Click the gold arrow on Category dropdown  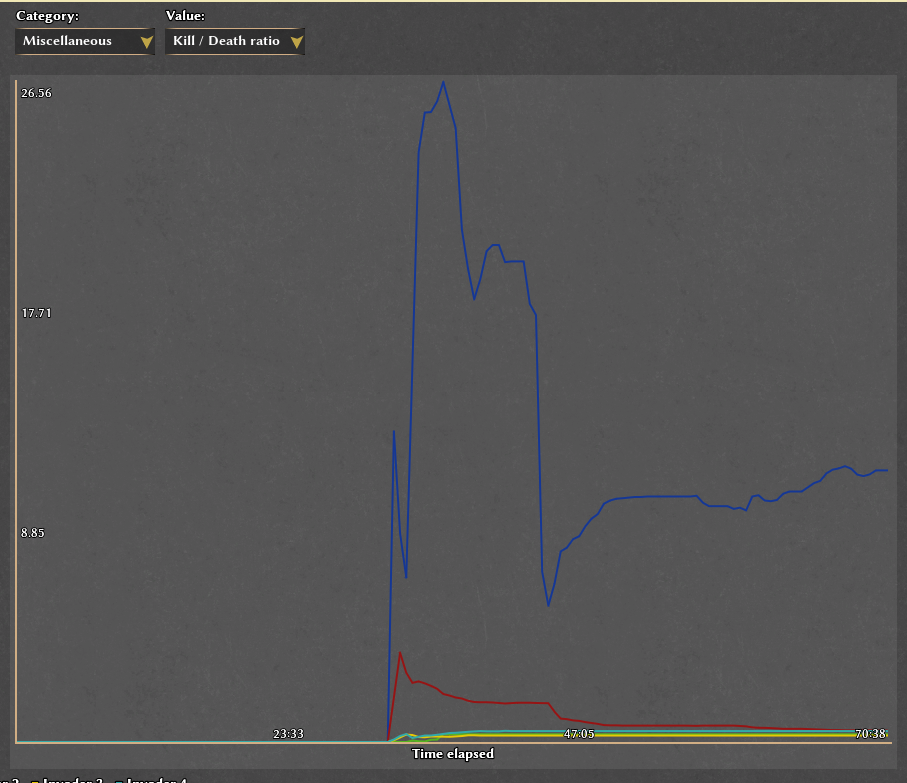tap(147, 42)
